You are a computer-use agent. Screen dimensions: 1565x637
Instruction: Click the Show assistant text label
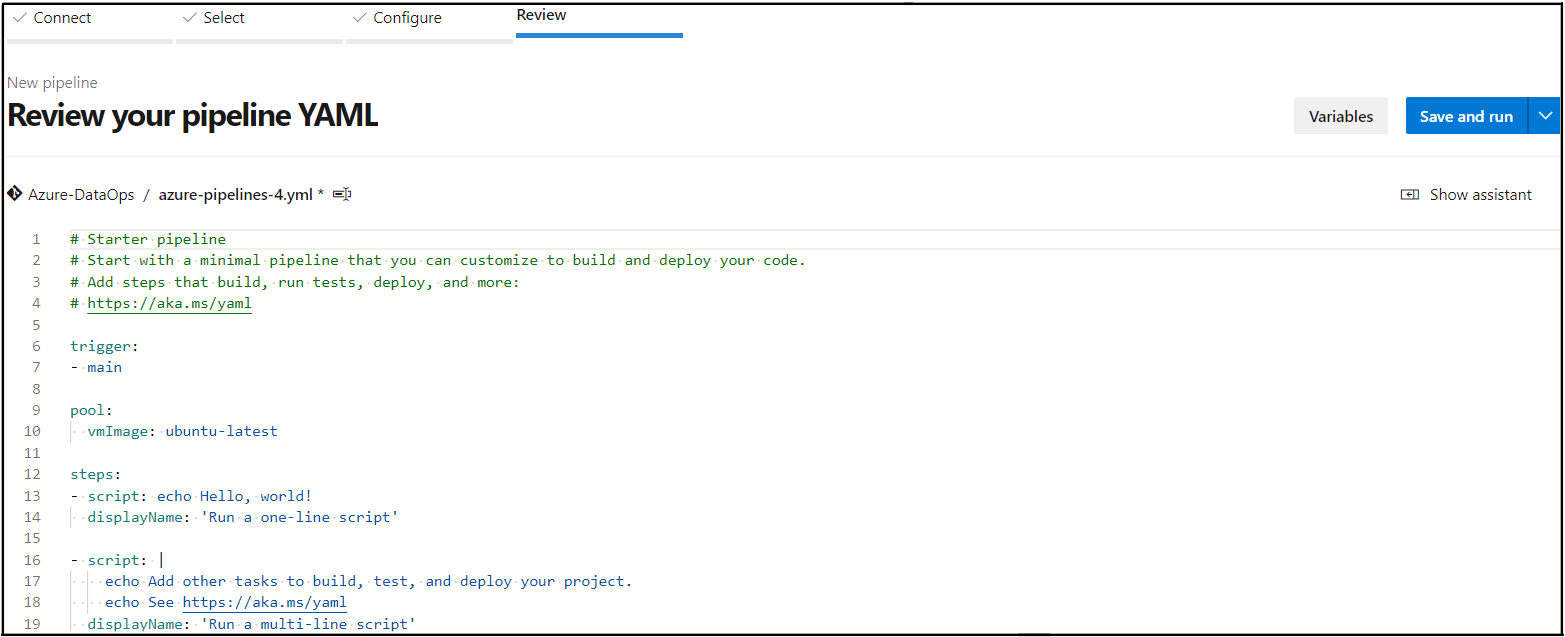click(1480, 195)
